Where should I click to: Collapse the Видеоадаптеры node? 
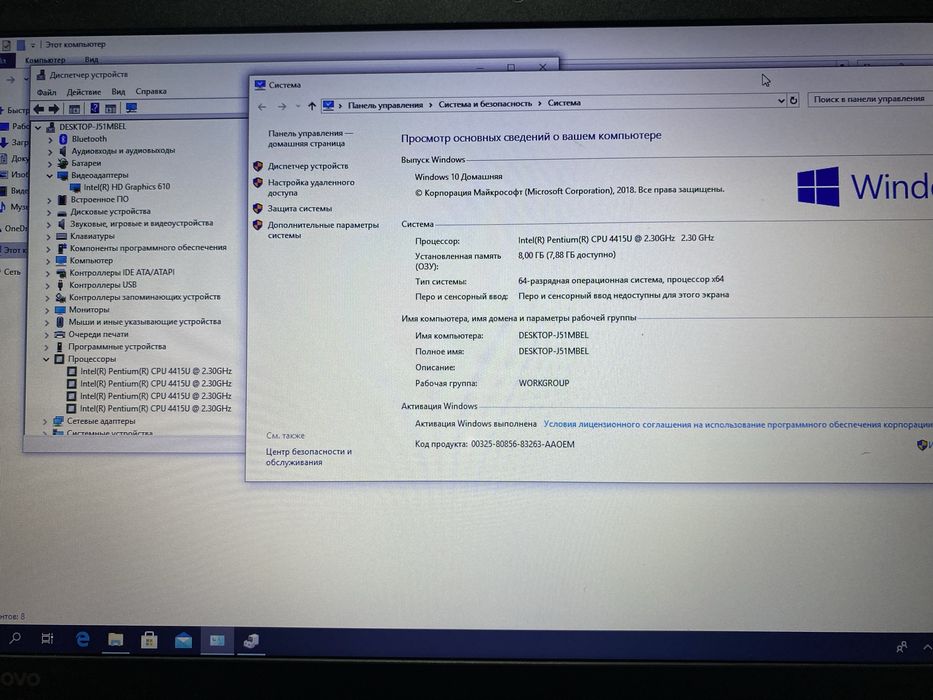click(50, 176)
